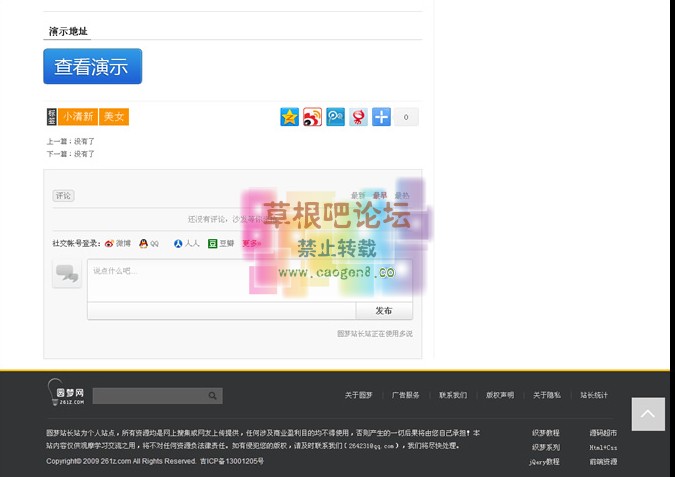Click the comment avatar speech-bubble icon
Screen dimensions: 675x477
(67, 273)
